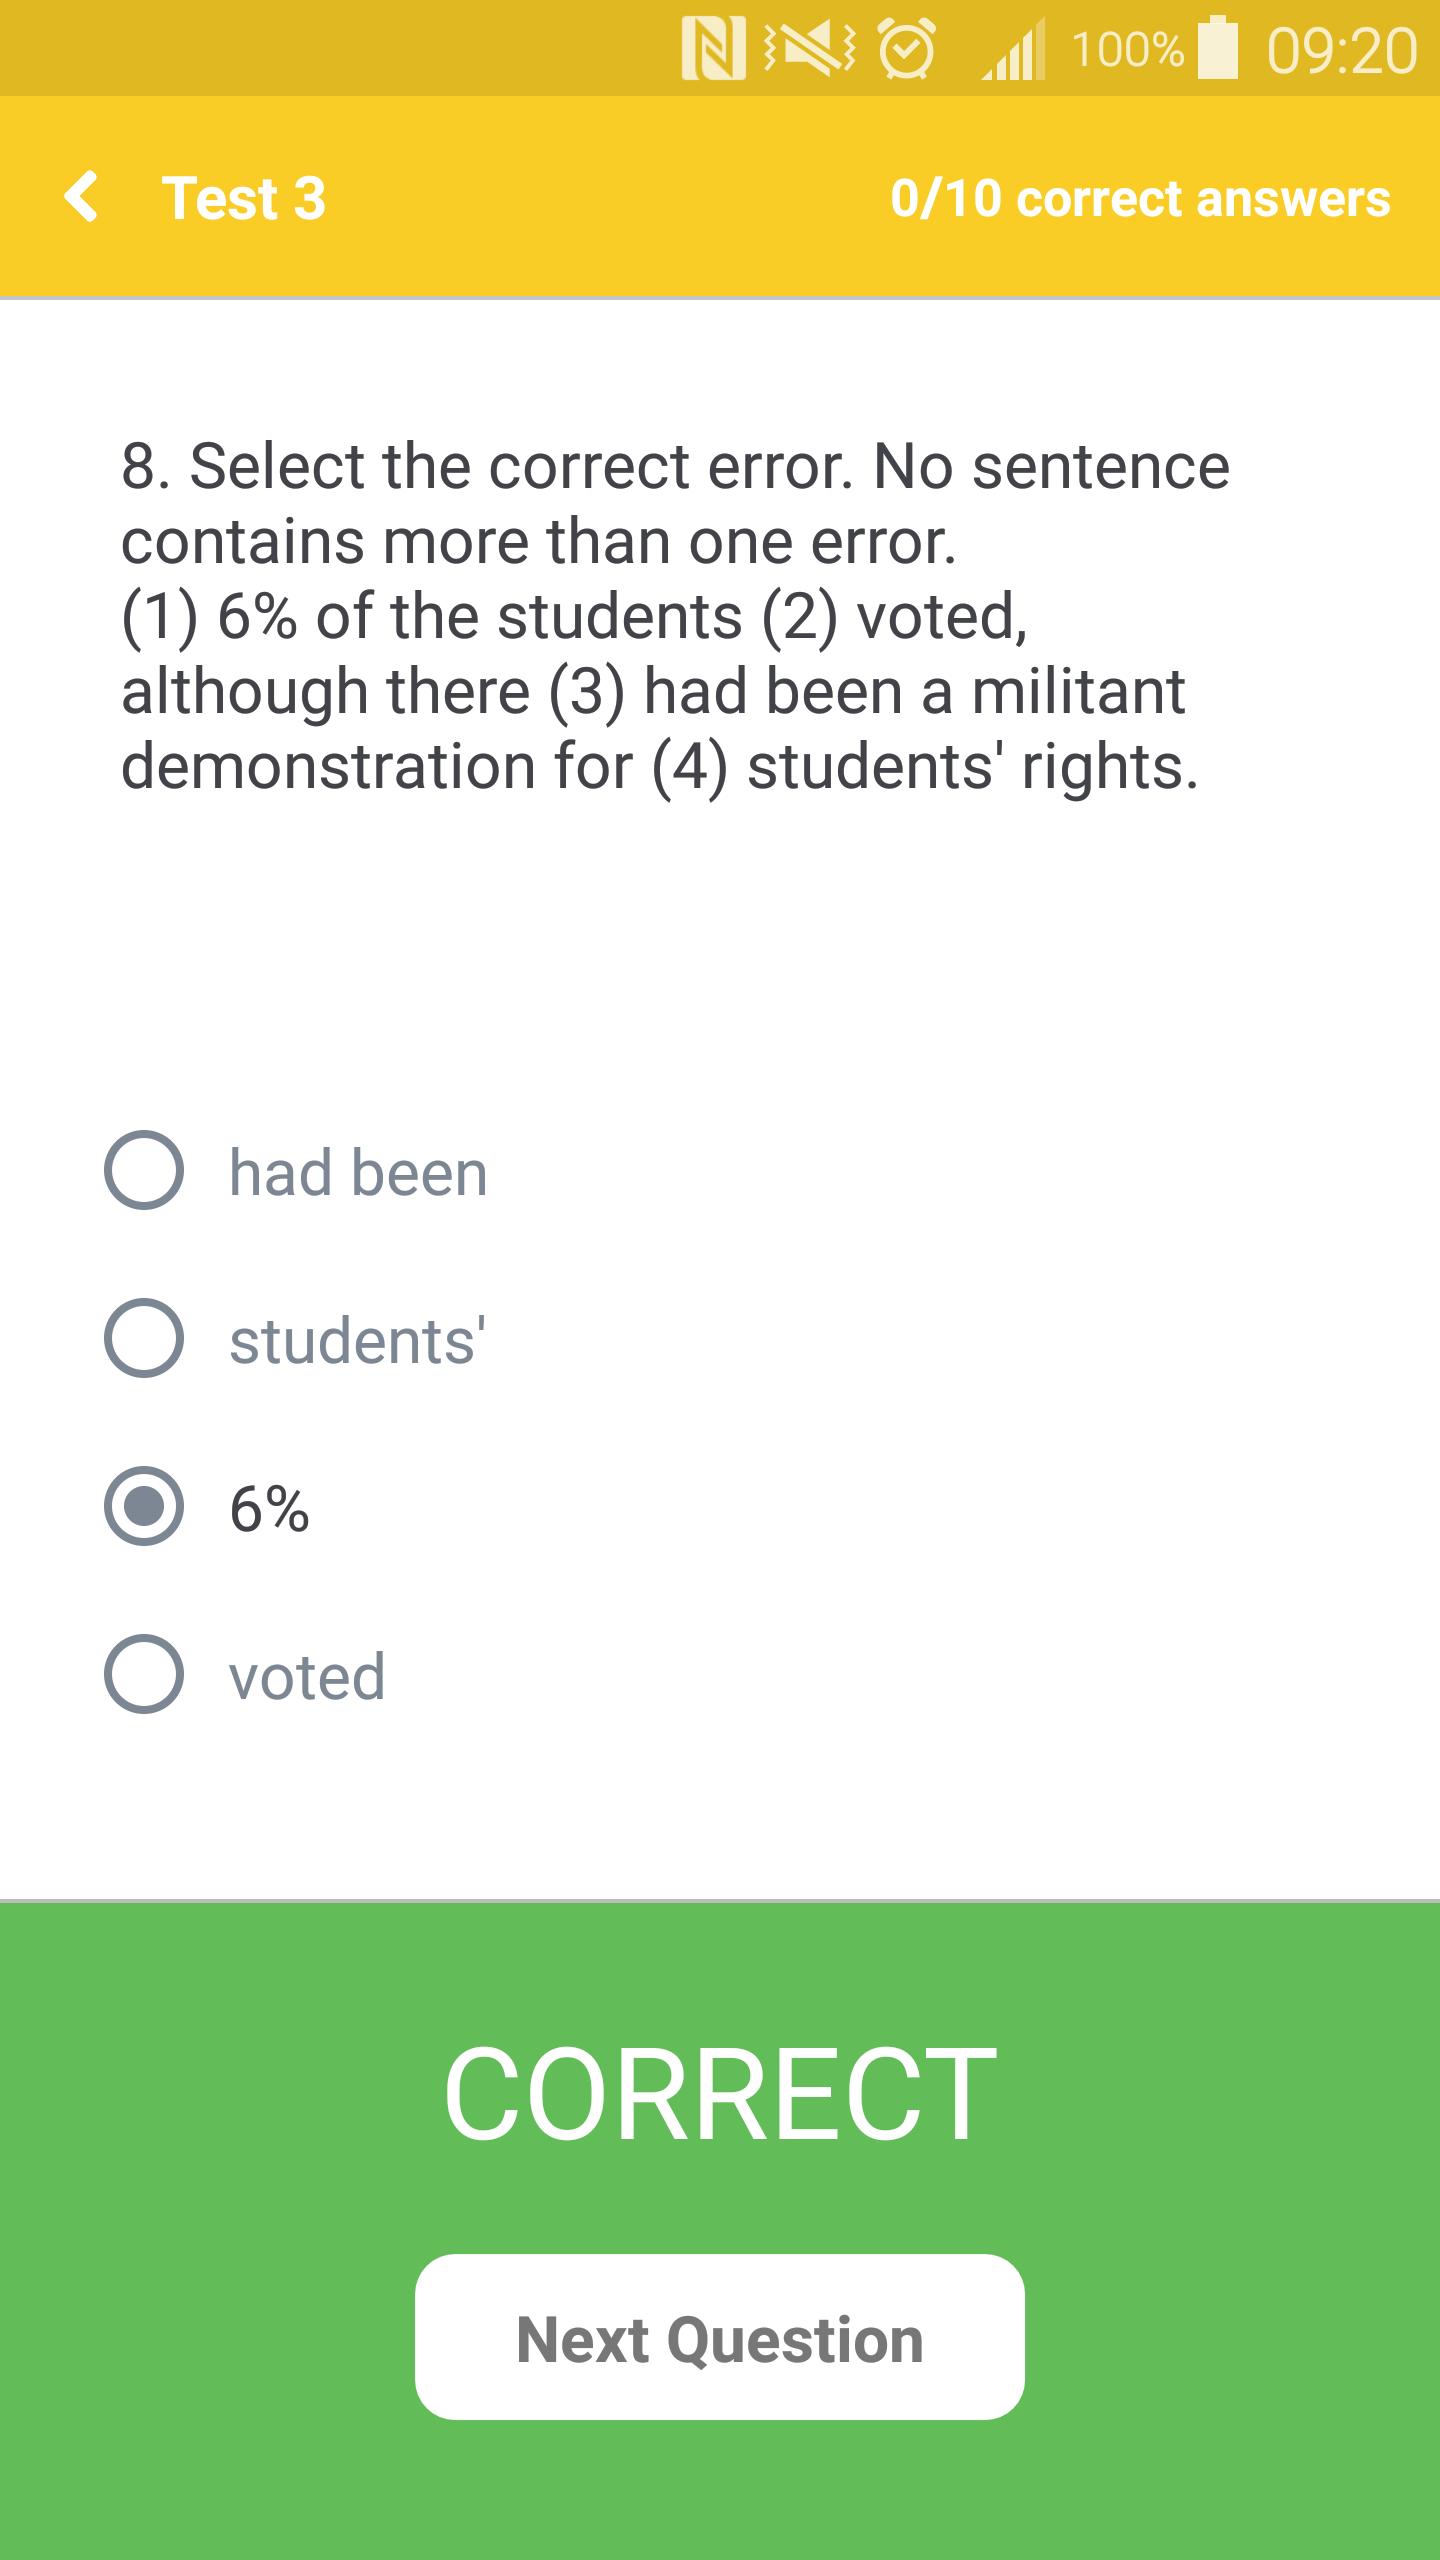This screenshot has height=2560, width=1440.
Task: Click the 0/10 correct answers counter
Action: (1140, 198)
